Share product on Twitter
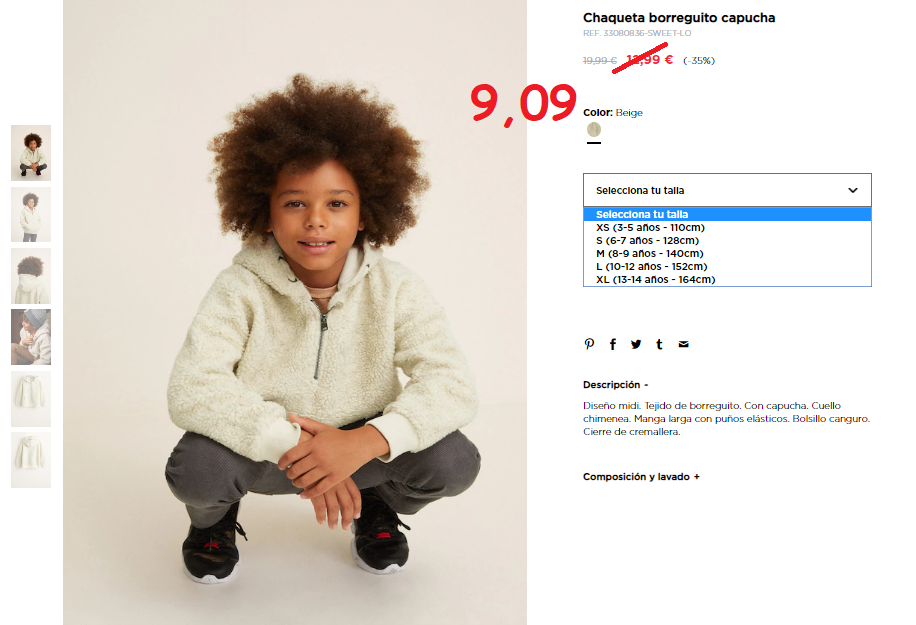This screenshot has width=916, height=625. [x=636, y=344]
